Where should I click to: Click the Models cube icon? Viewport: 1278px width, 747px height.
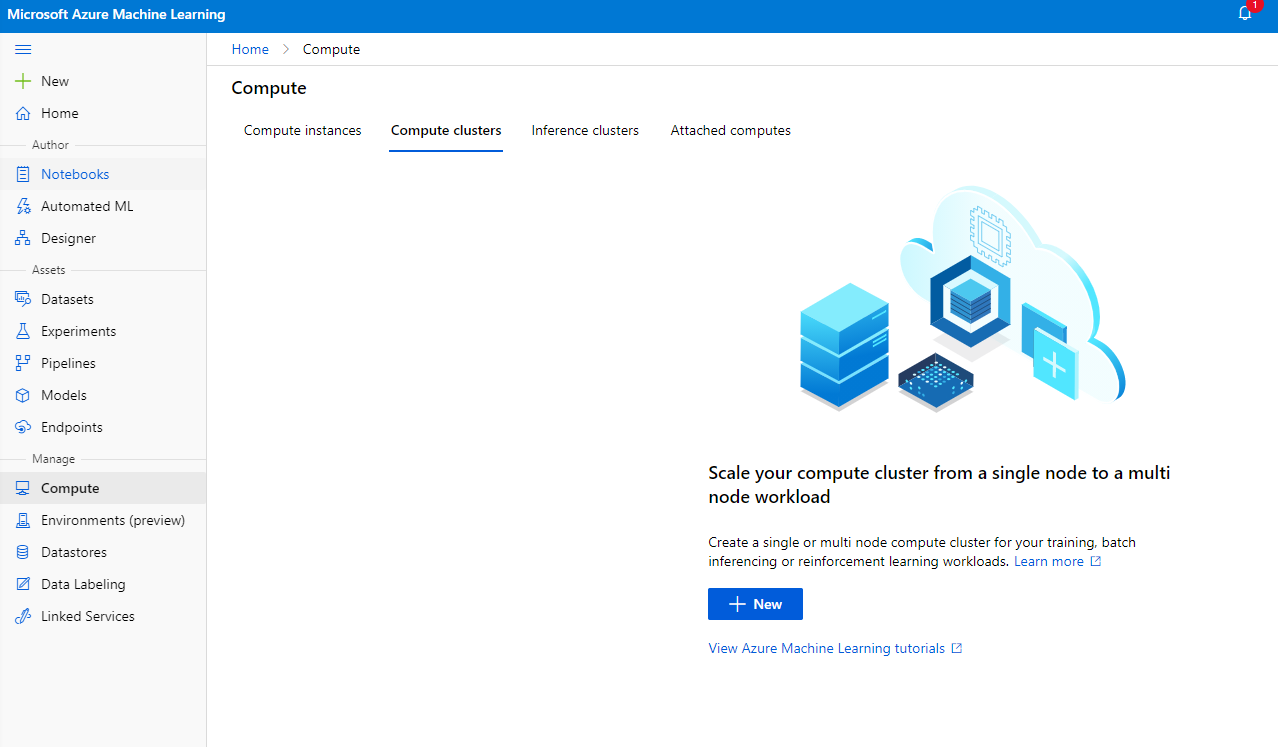point(23,395)
